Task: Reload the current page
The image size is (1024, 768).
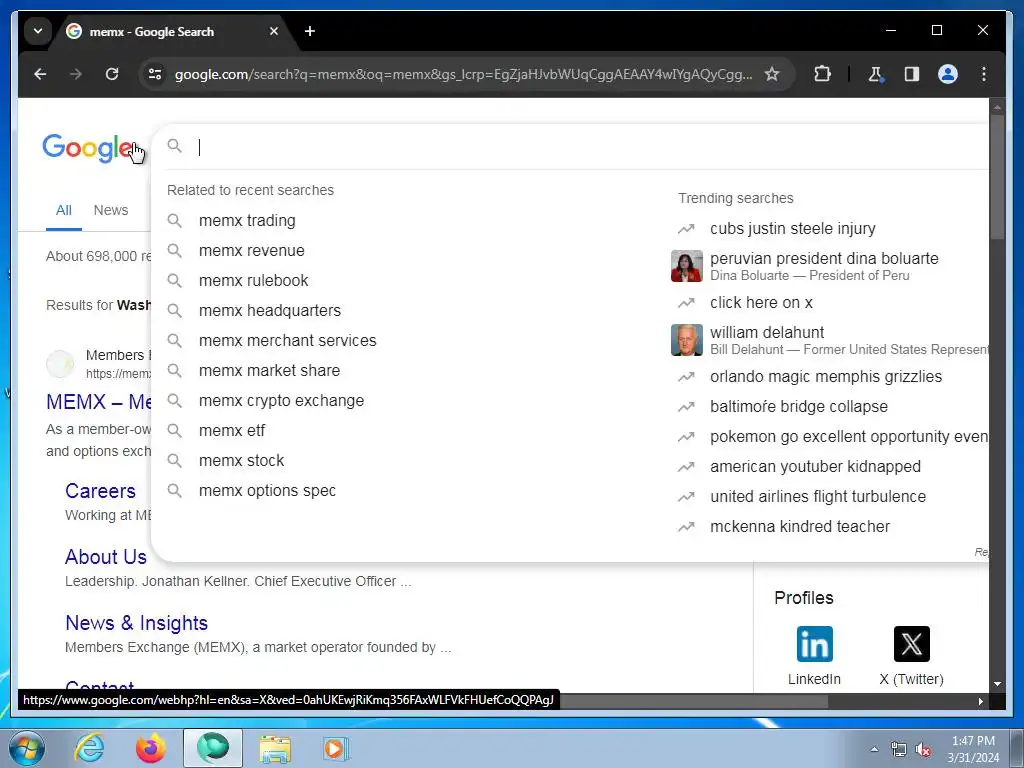Action: click(x=112, y=74)
